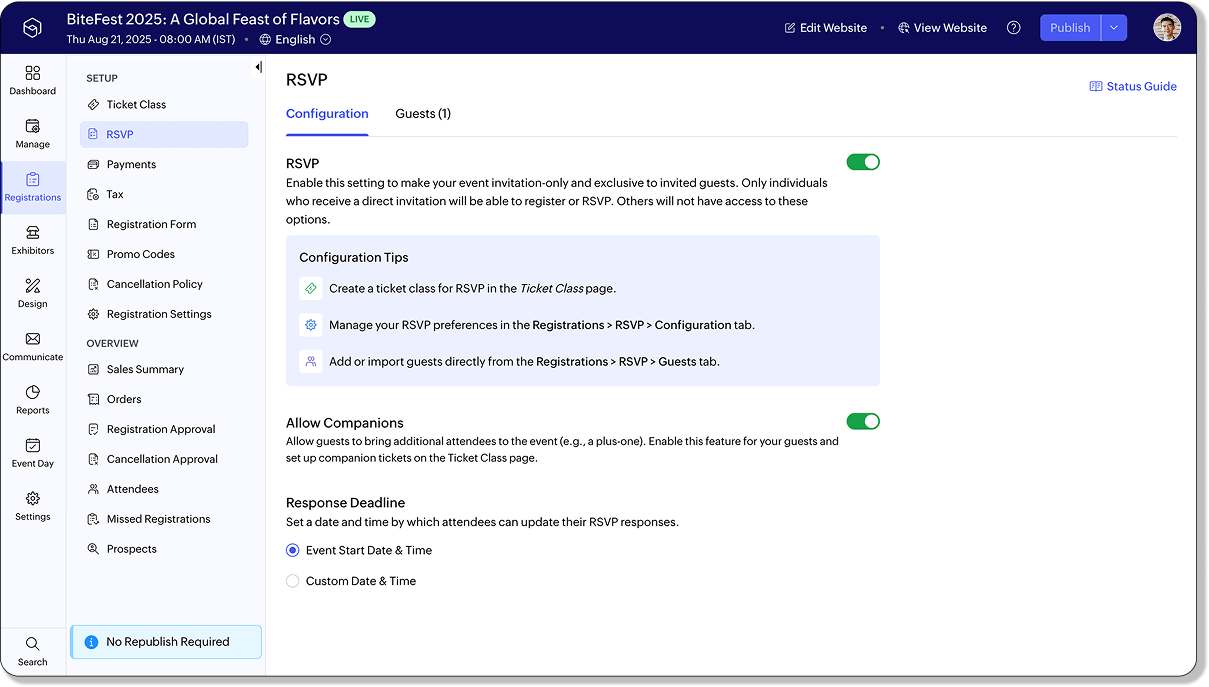Click the user profile avatar
The image size is (1209, 687).
1166,28
